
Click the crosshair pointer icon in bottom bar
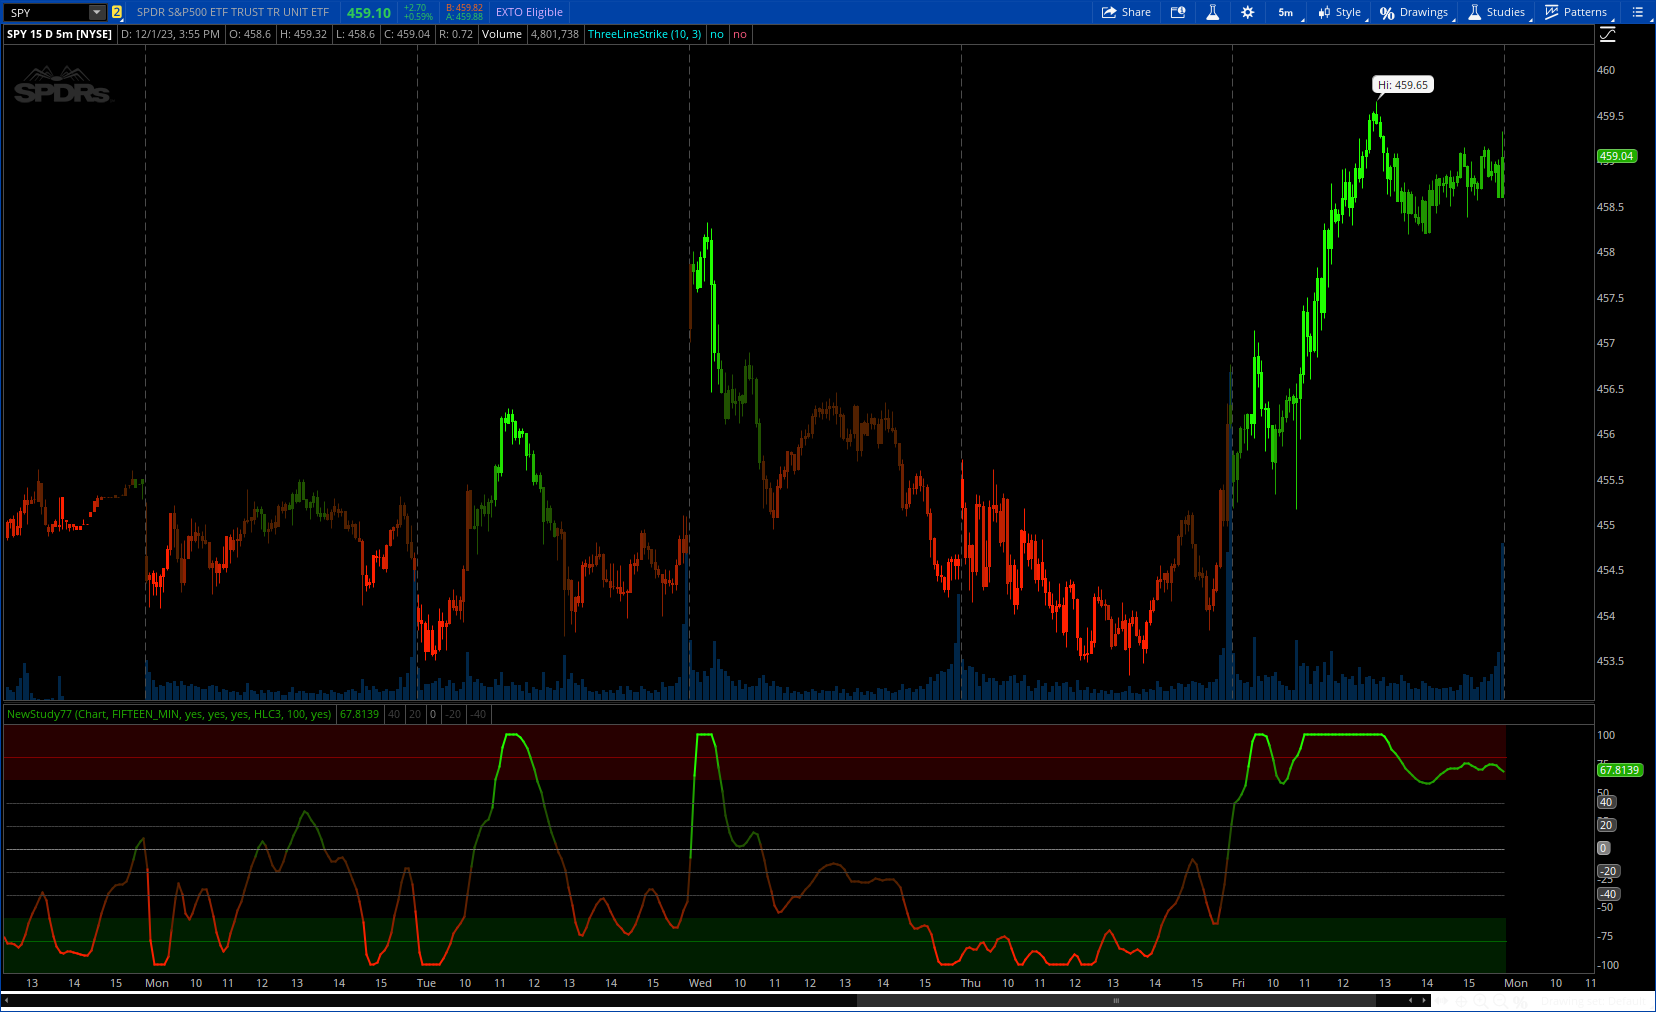click(1461, 1001)
